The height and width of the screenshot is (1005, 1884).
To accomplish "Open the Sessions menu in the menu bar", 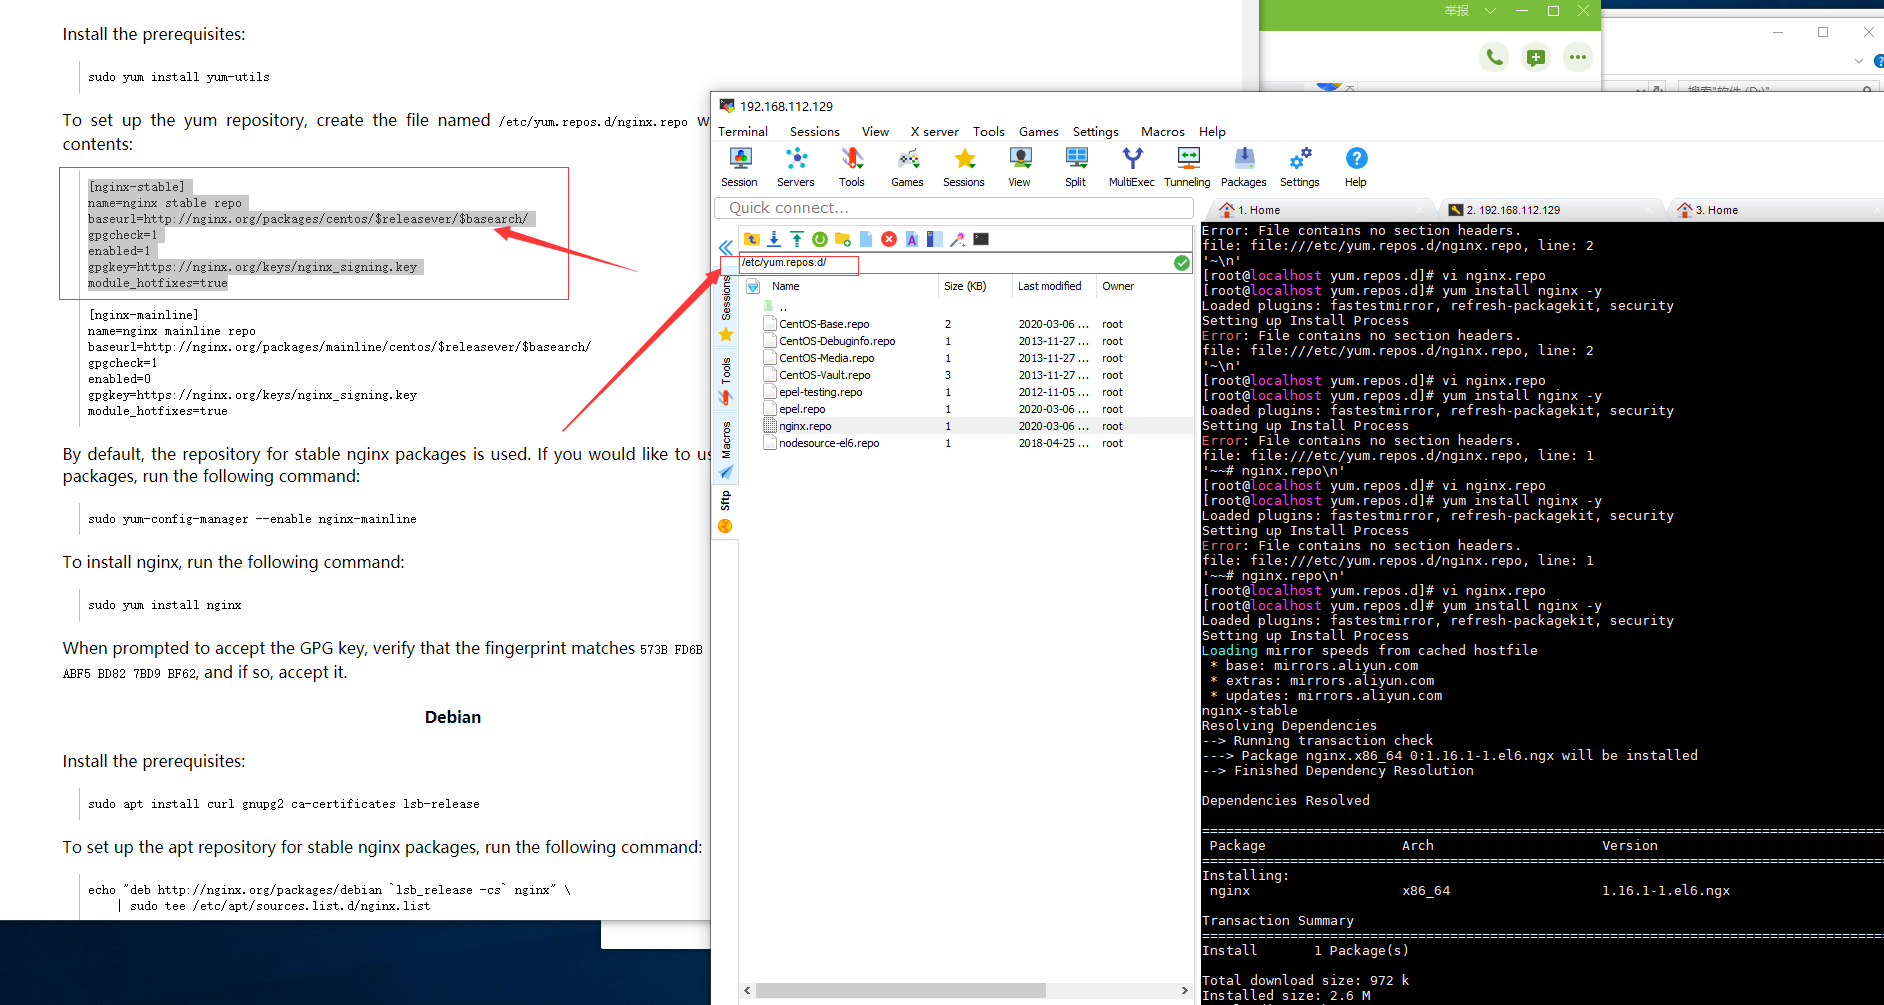I will (x=815, y=131).
